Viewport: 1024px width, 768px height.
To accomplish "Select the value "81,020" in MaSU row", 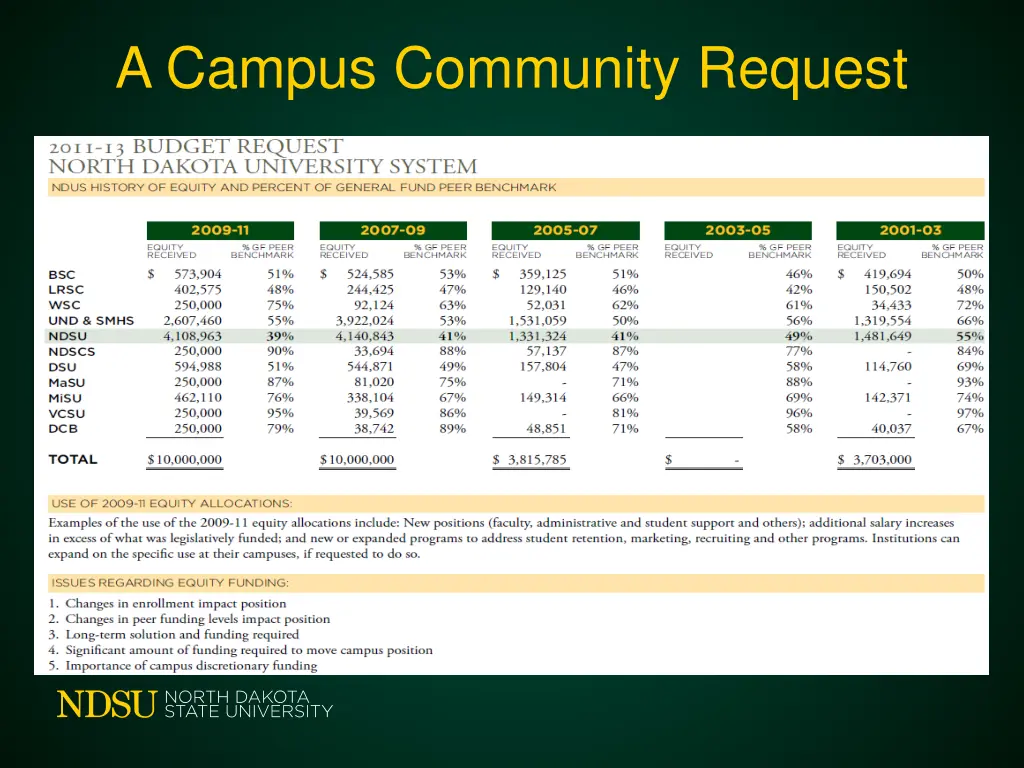I will [374, 382].
